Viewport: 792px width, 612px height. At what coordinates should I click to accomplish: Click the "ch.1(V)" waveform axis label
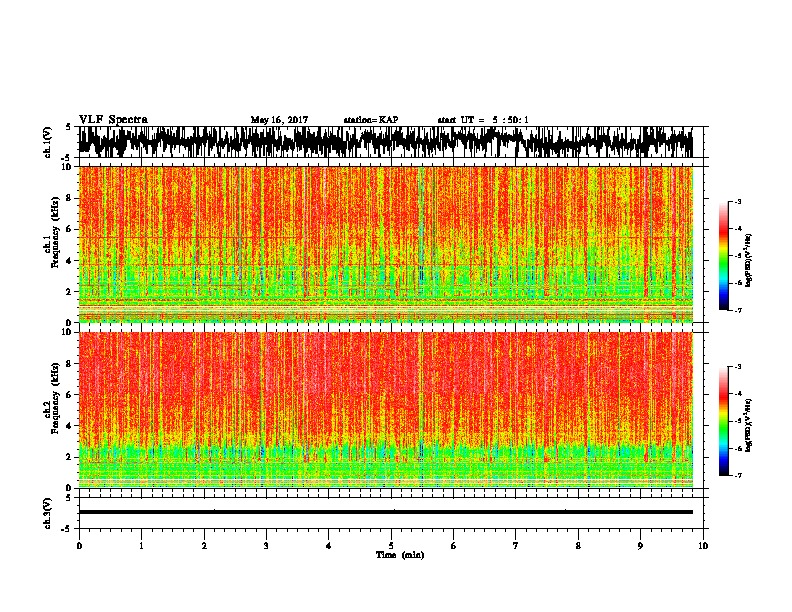pos(48,142)
